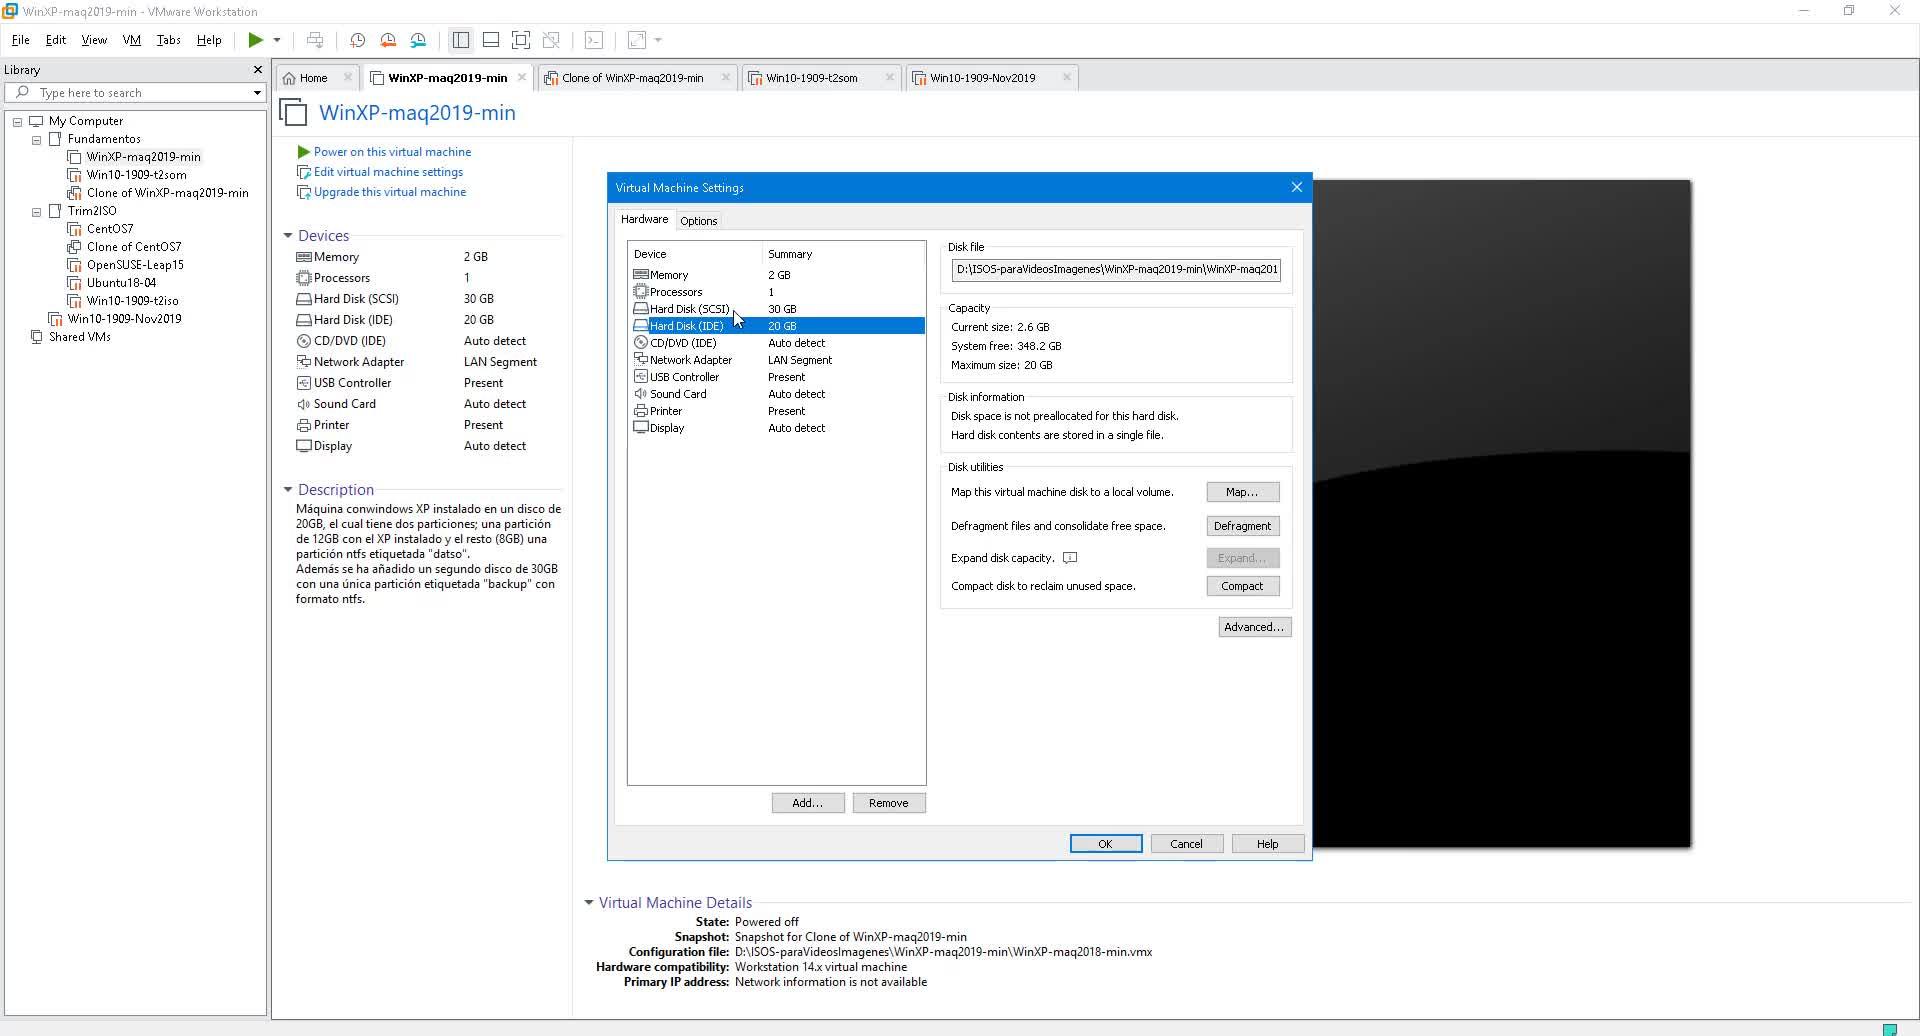The image size is (1920, 1036).
Task: Collapse the Fundamentos folder in the library tree
Action: pyautogui.click(x=37, y=140)
